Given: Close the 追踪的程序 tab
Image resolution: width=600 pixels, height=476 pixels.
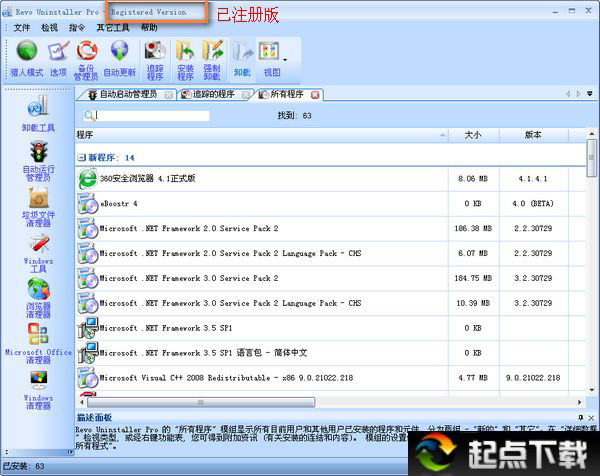Looking at the screenshot, I should [246, 95].
